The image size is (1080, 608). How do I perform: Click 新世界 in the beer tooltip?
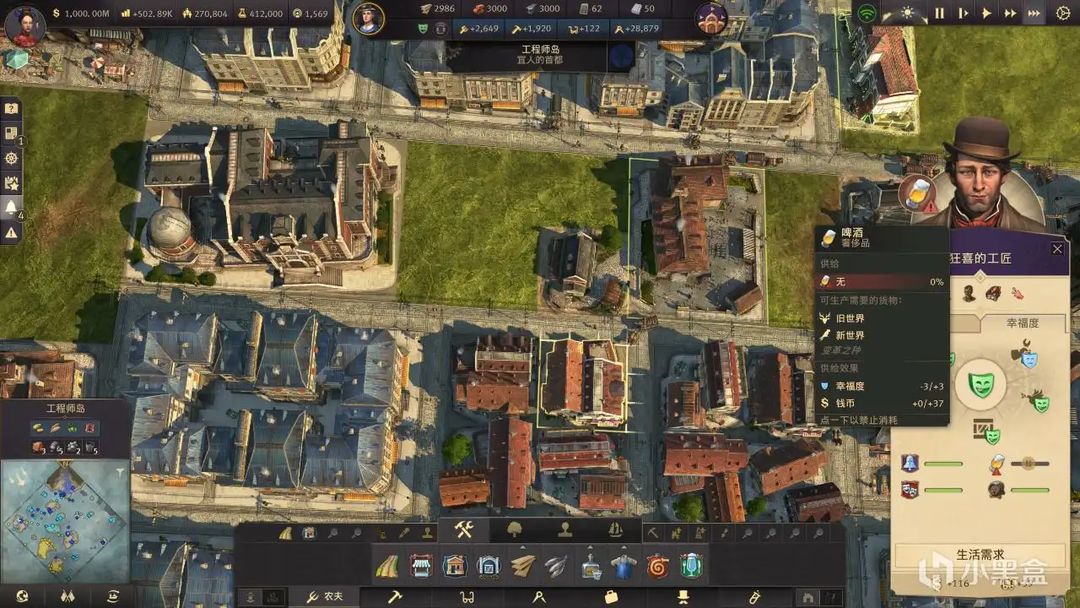click(x=850, y=335)
